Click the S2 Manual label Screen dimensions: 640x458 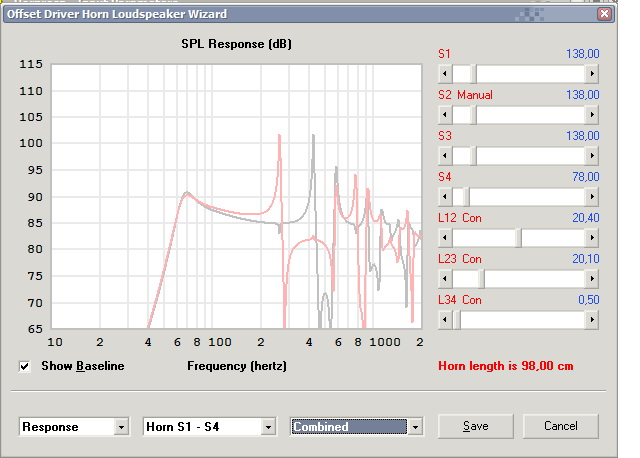pos(465,95)
